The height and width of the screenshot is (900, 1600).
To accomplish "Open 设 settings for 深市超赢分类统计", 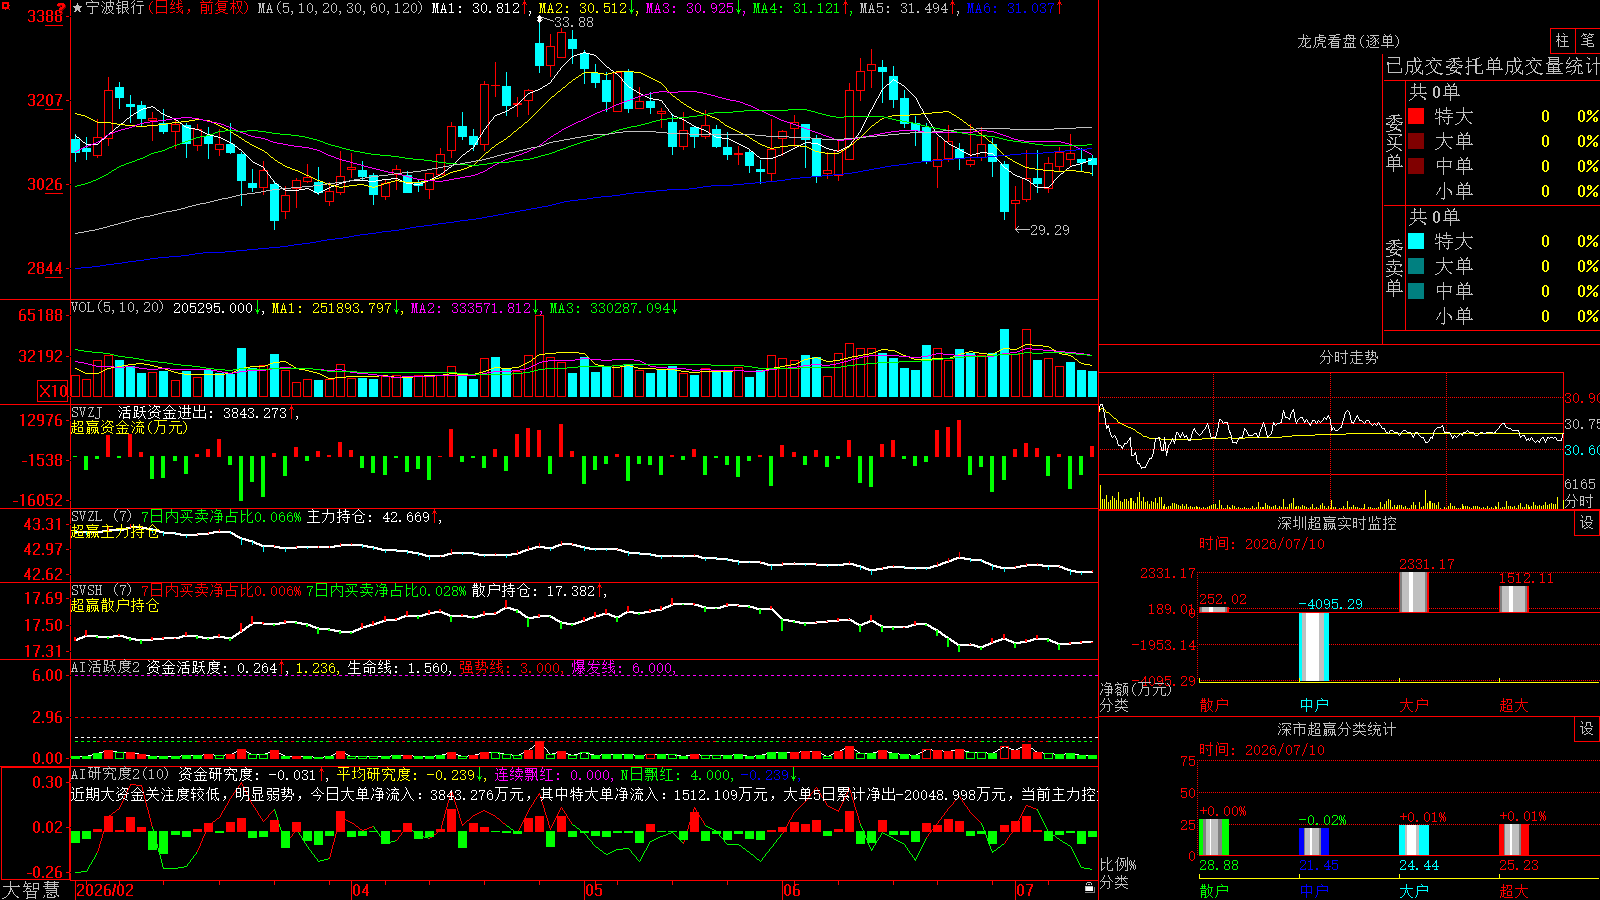I will click(x=1586, y=729).
